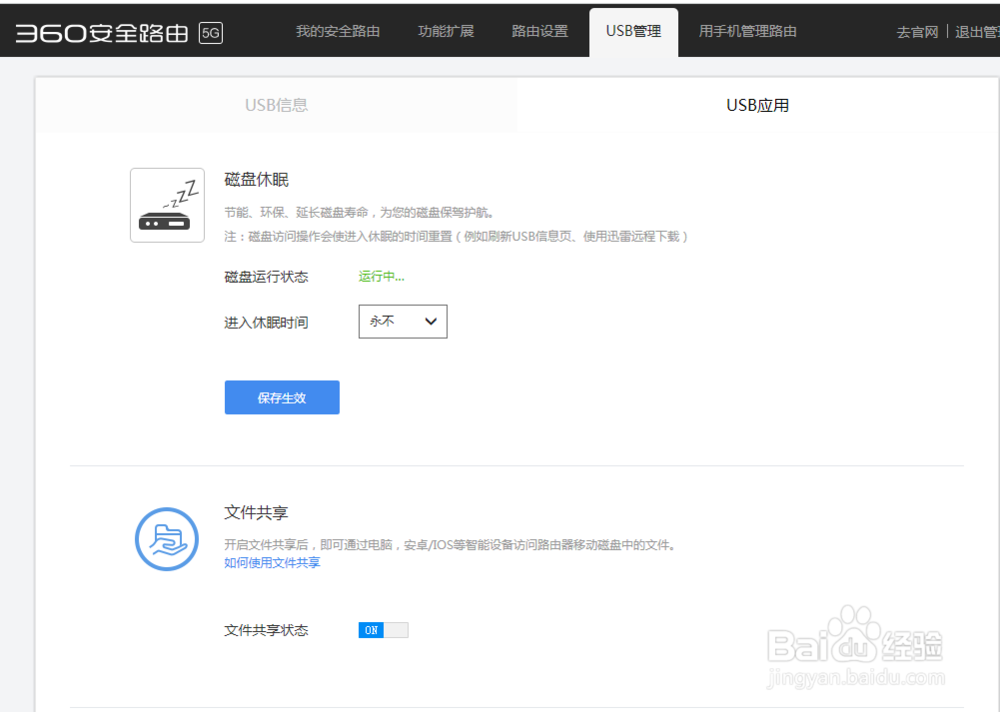Click the 5G badge icon
1000x712 pixels.
coord(211,33)
